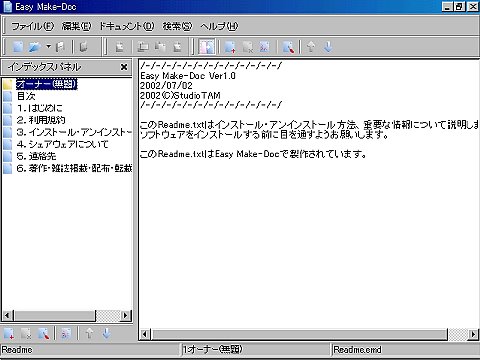Screen dimensions: 480x360
Task: Maximize or restore the Easy Make-Doc window
Action: 460,7
